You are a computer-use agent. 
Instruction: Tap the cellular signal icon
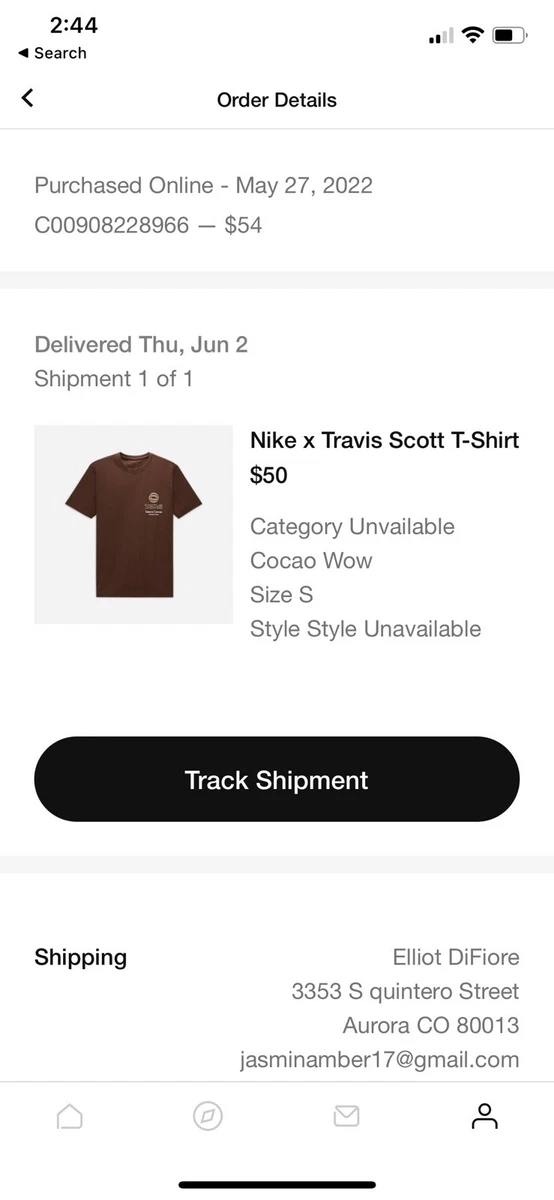440,36
